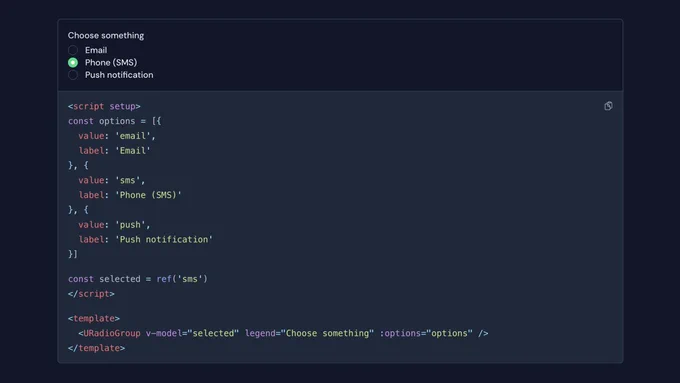This screenshot has width=680, height=383.
Task: Copy the code block with clipboard icon
Action: tap(608, 106)
